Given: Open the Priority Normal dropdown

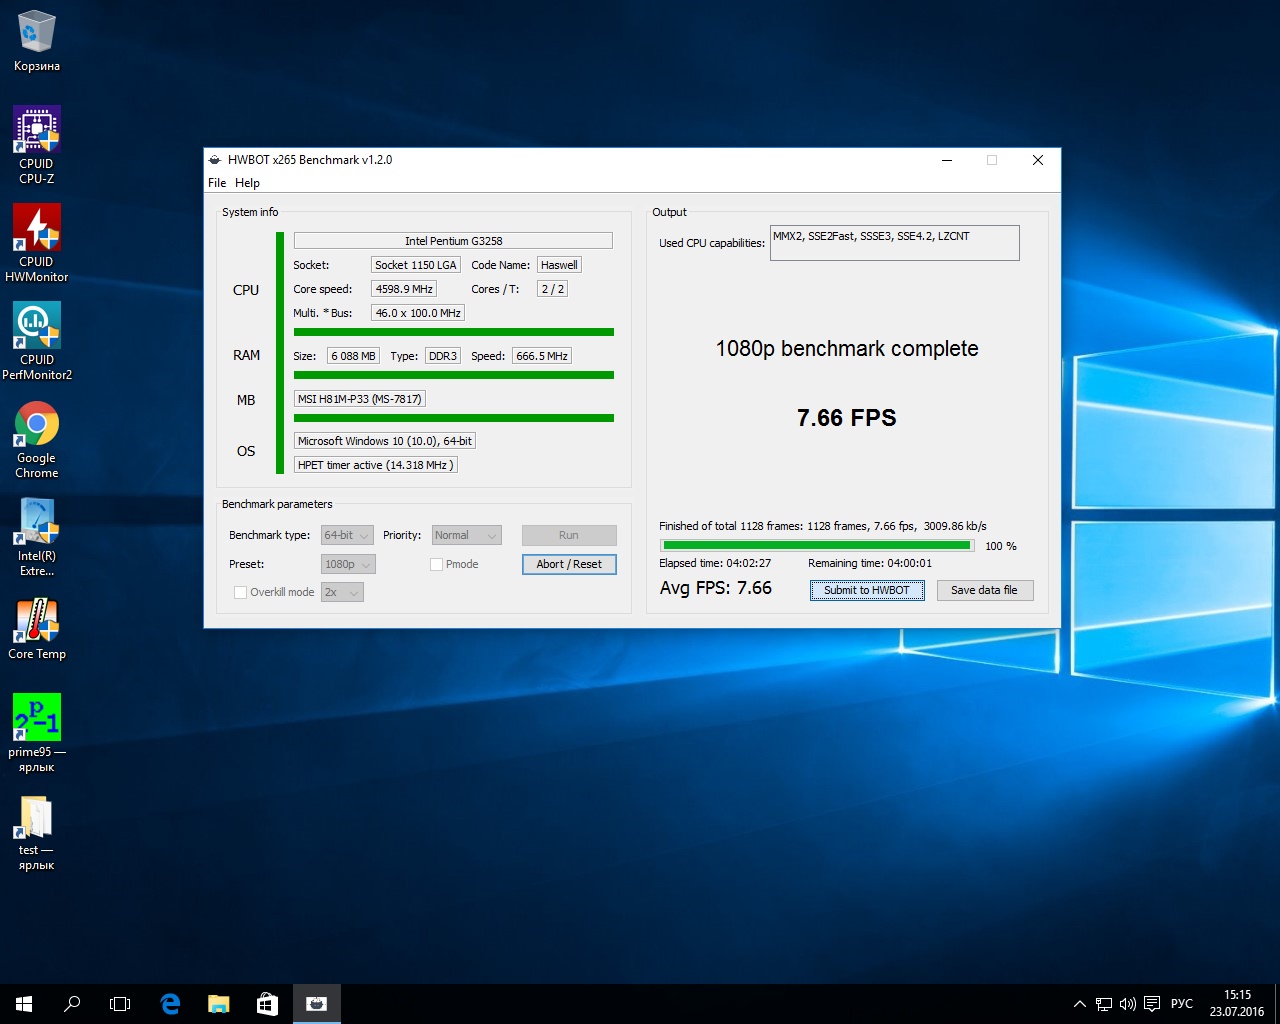Looking at the screenshot, I should click(x=466, y=535).
